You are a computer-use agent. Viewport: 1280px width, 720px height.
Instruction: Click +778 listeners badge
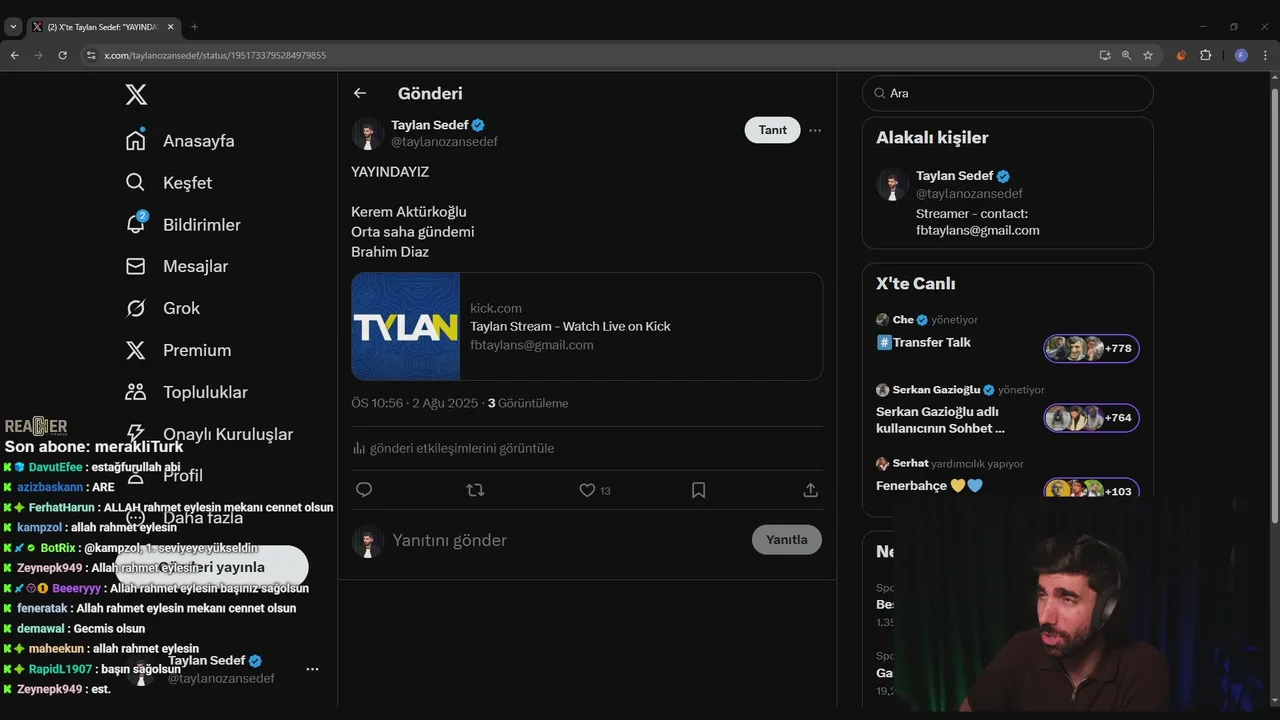(1092, 348)
